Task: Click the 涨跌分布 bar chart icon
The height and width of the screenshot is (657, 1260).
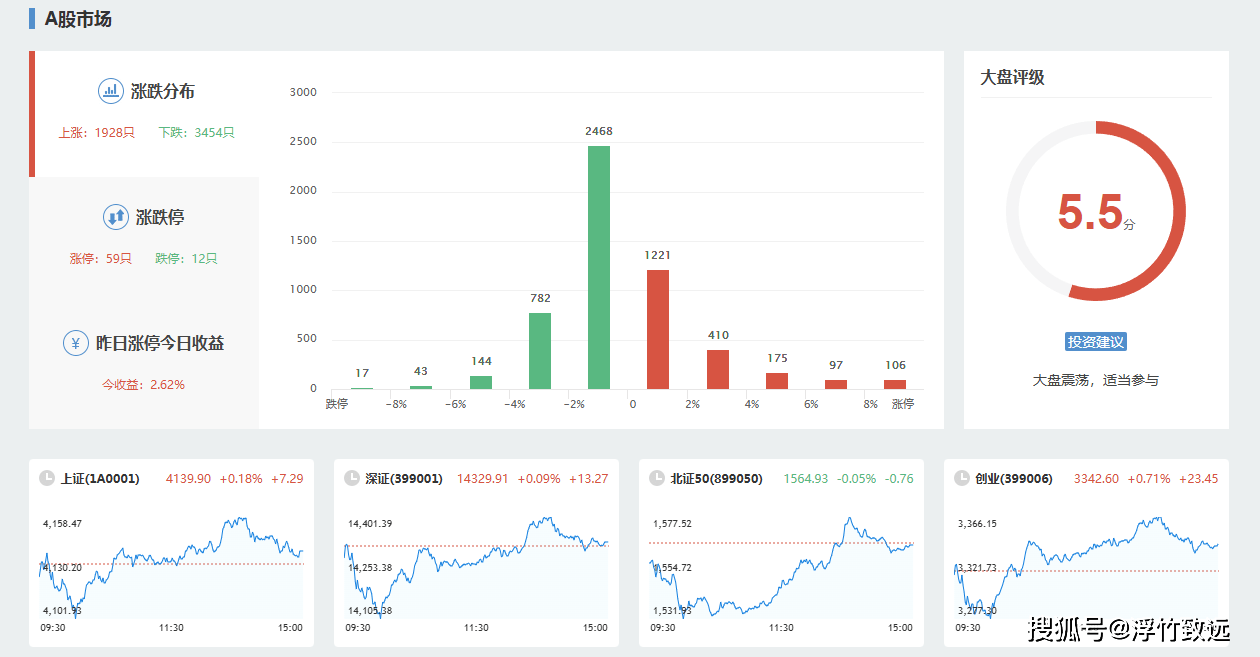Action: tap(110, 91)
